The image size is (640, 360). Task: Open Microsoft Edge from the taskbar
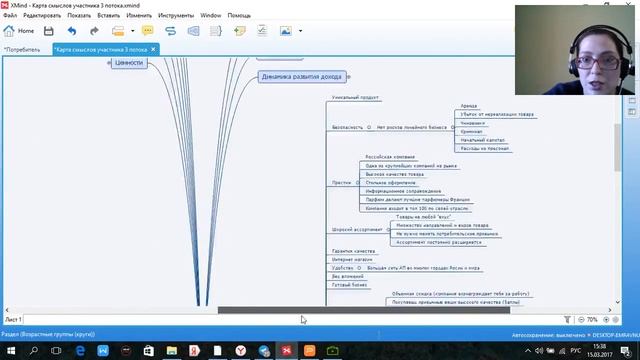80,351
